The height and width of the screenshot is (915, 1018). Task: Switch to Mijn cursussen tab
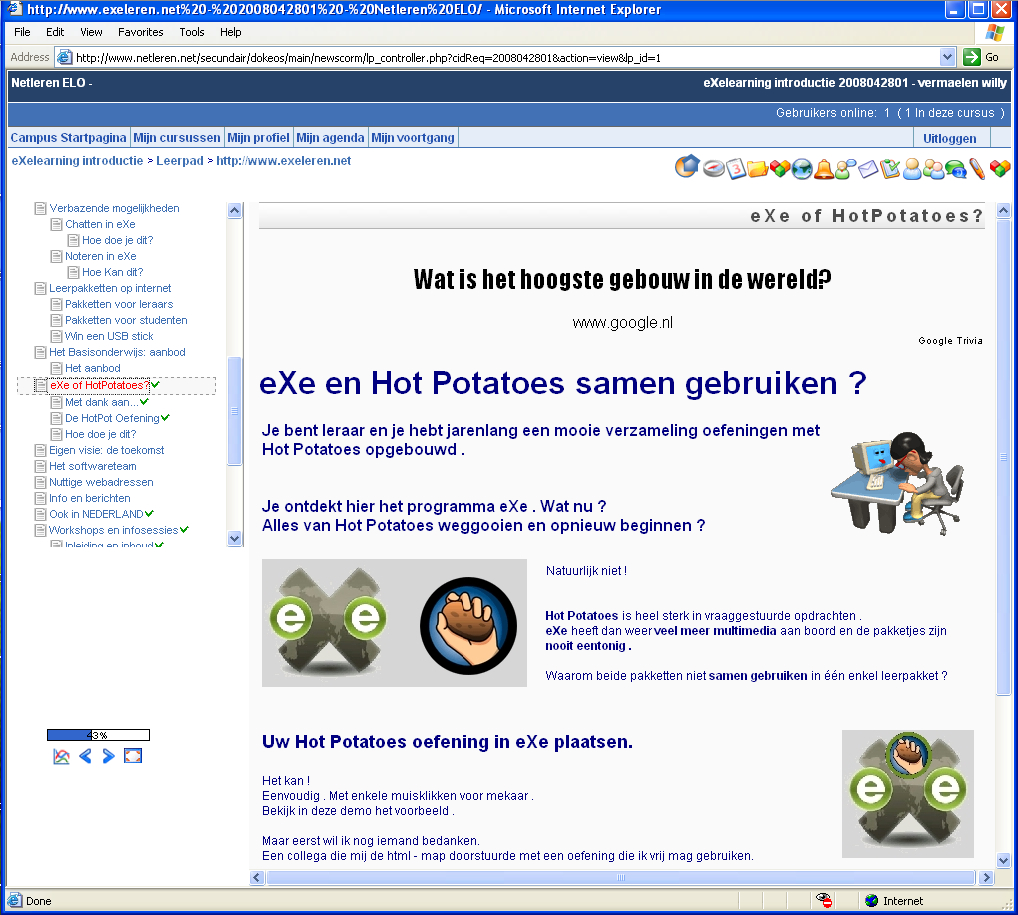point(177,138)
